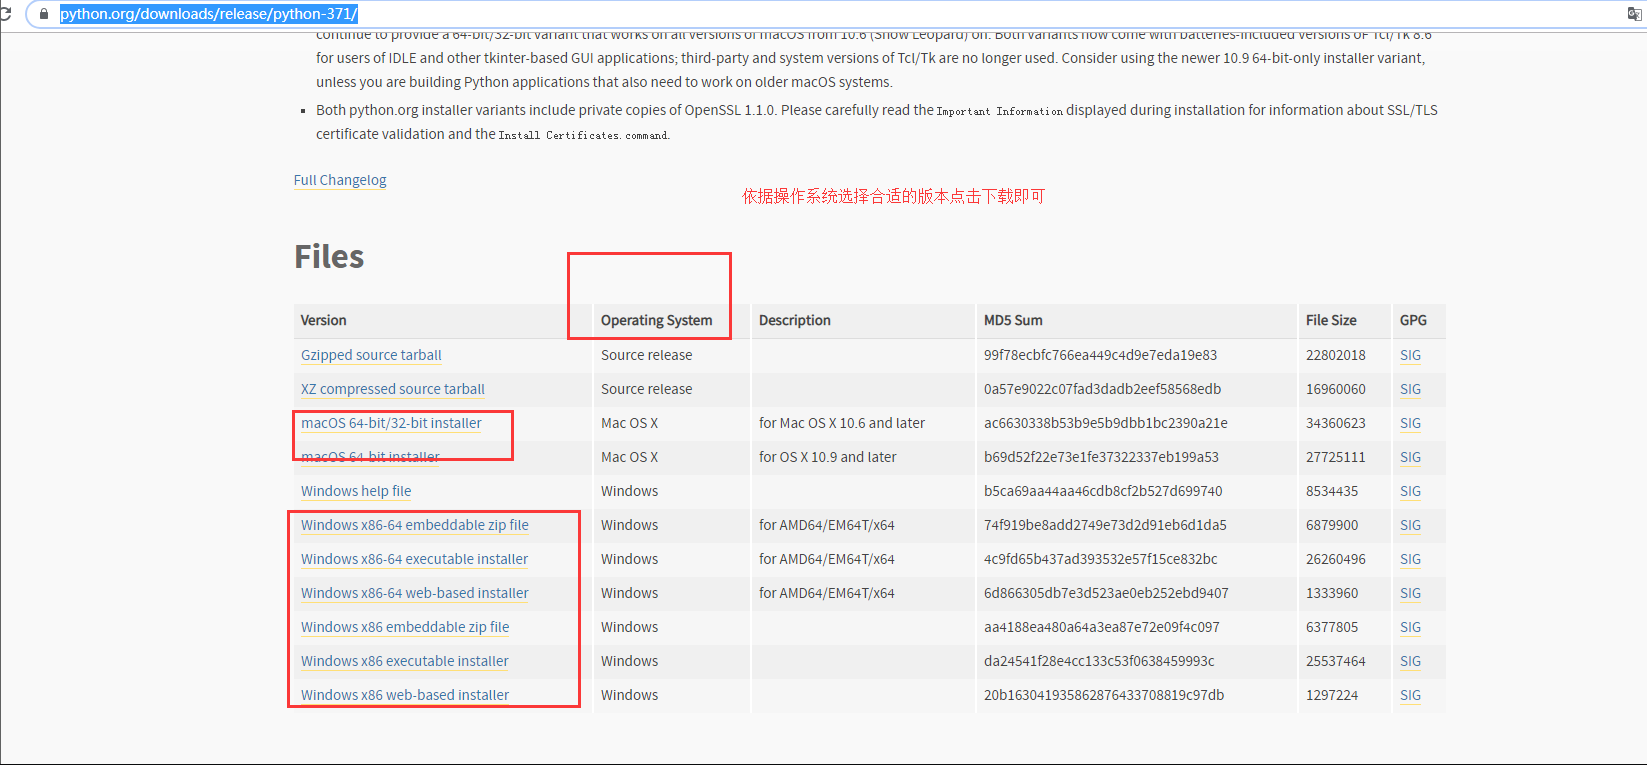Open SIG link for Windows x86-64 web-based installer

1410,593
